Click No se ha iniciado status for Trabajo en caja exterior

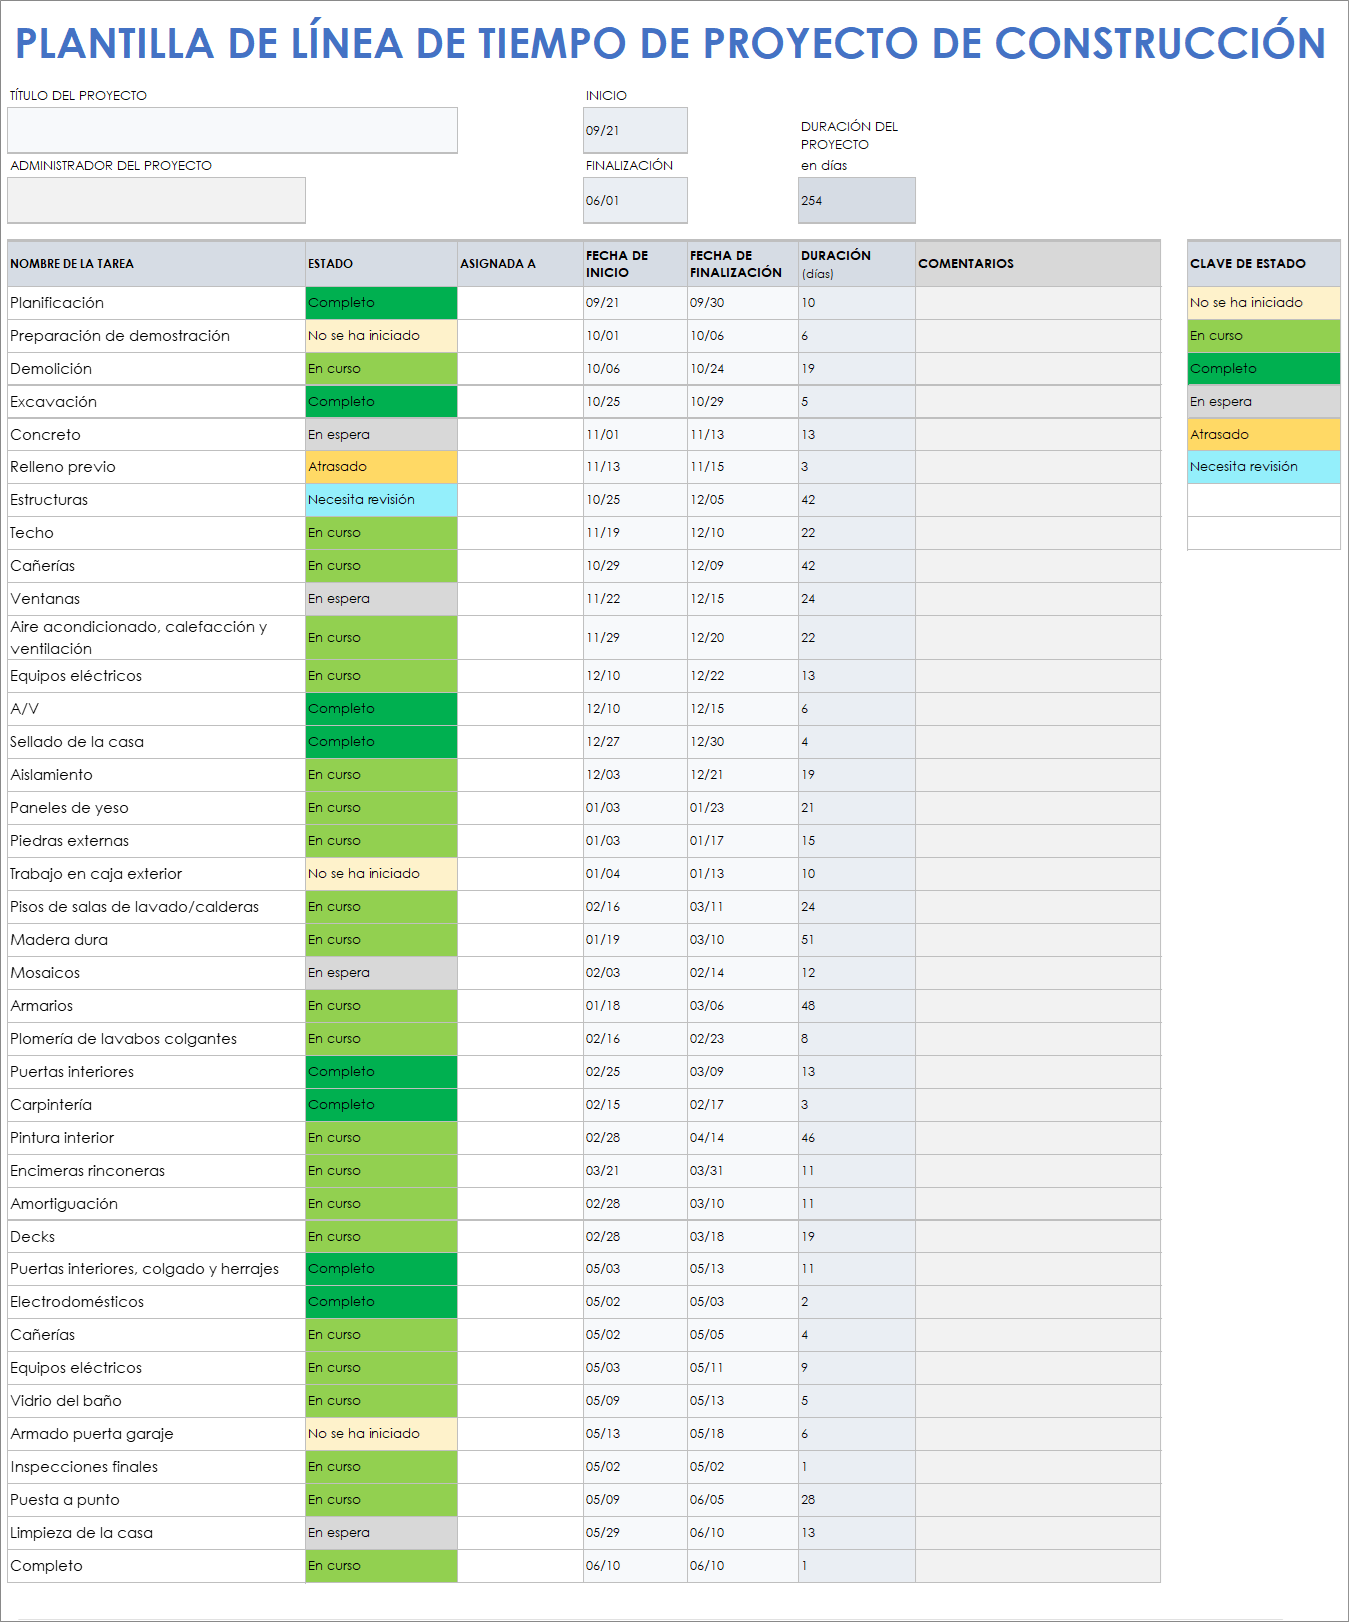pos(381,874)
